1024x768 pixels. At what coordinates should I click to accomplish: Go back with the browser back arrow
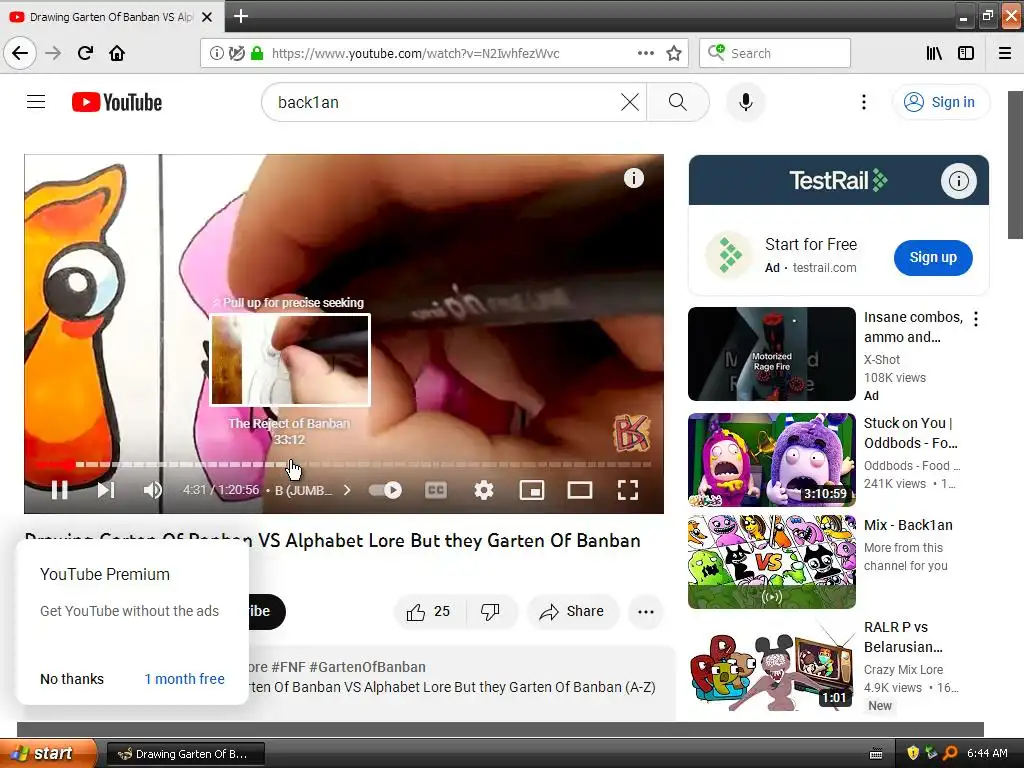[x=20, y=53]
